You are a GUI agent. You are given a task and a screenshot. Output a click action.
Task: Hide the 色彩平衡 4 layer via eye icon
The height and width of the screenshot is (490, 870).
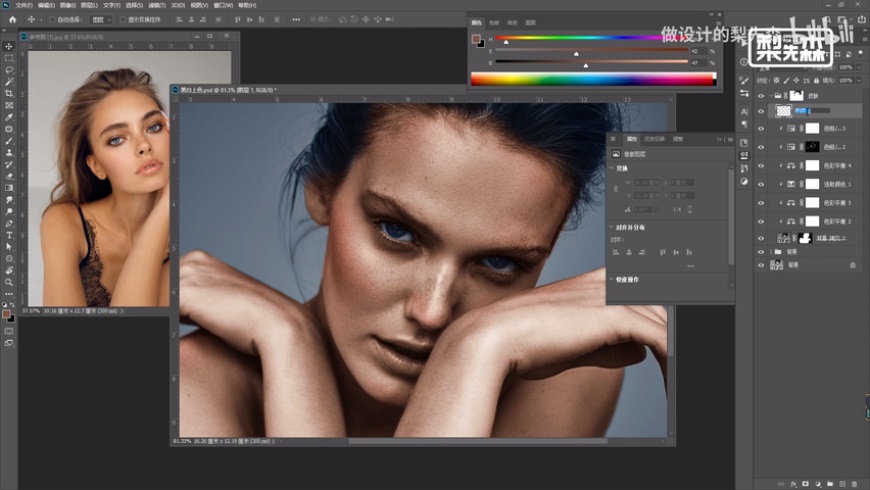point(761,165)
